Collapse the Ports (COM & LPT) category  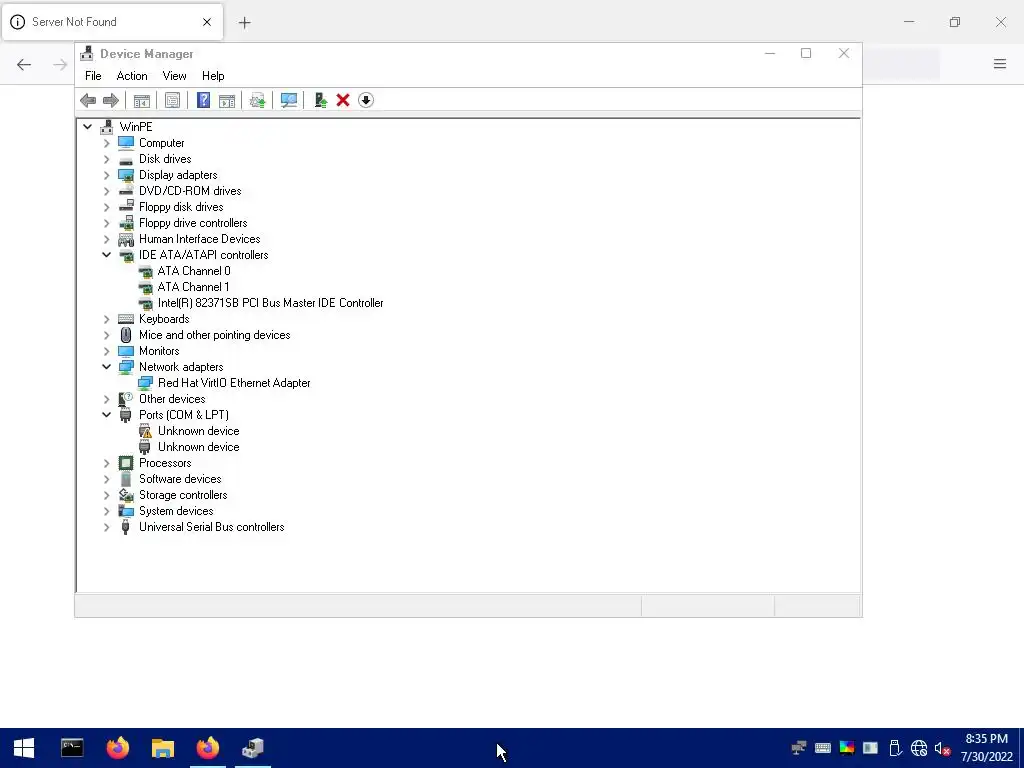pos(106,415)
